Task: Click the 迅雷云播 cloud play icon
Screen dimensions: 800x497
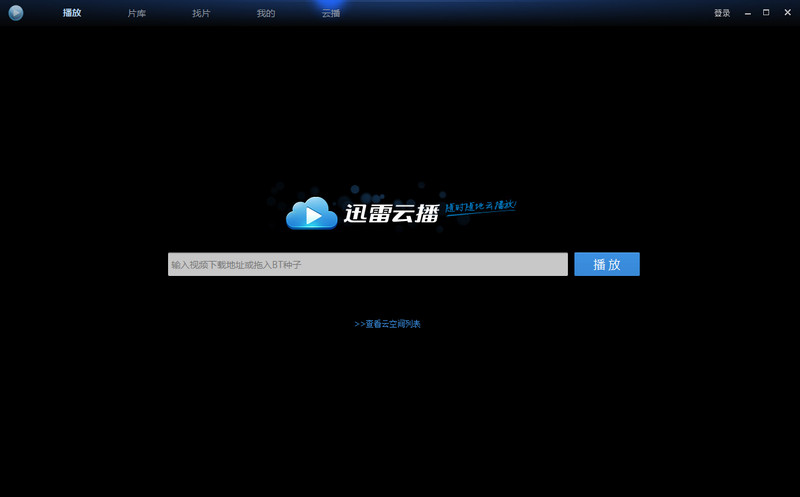Action: [x=312, y=213]
